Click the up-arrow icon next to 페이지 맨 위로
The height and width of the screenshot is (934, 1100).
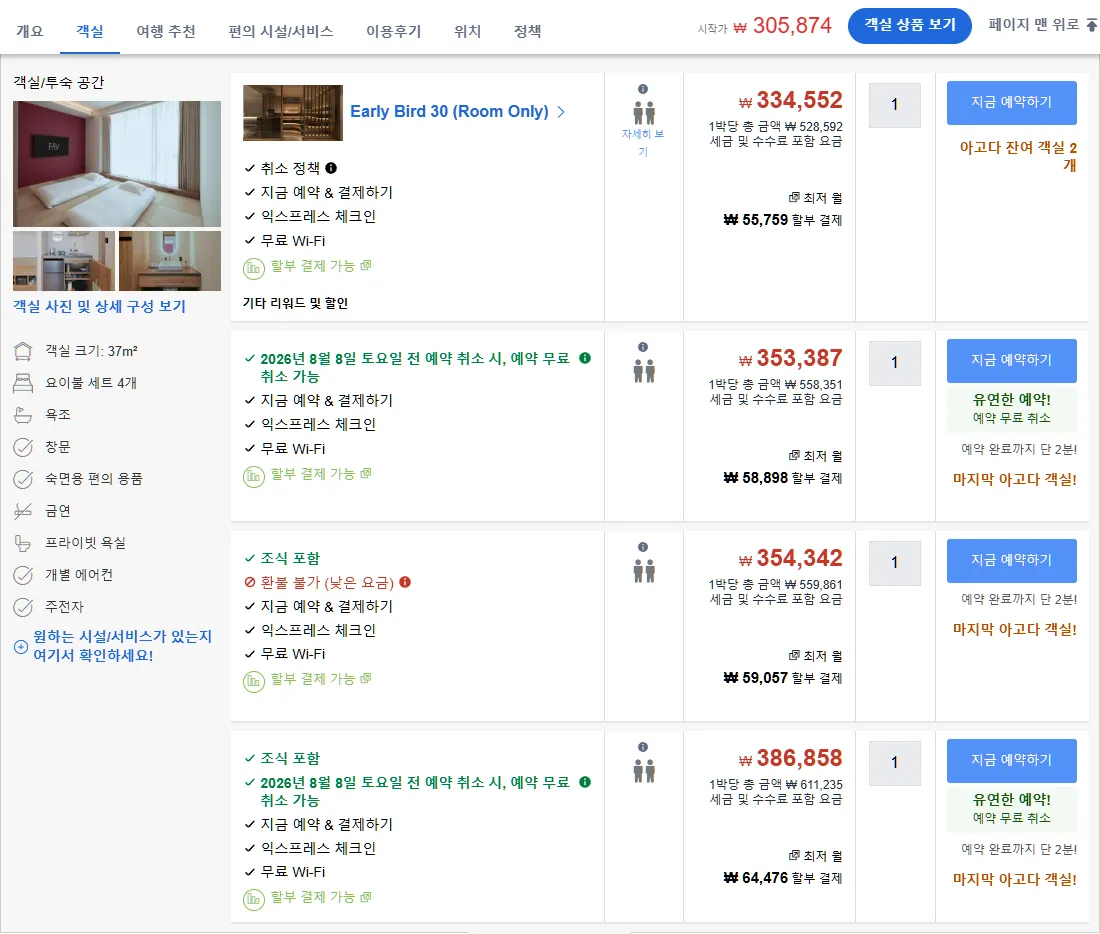pos(1092,25)
